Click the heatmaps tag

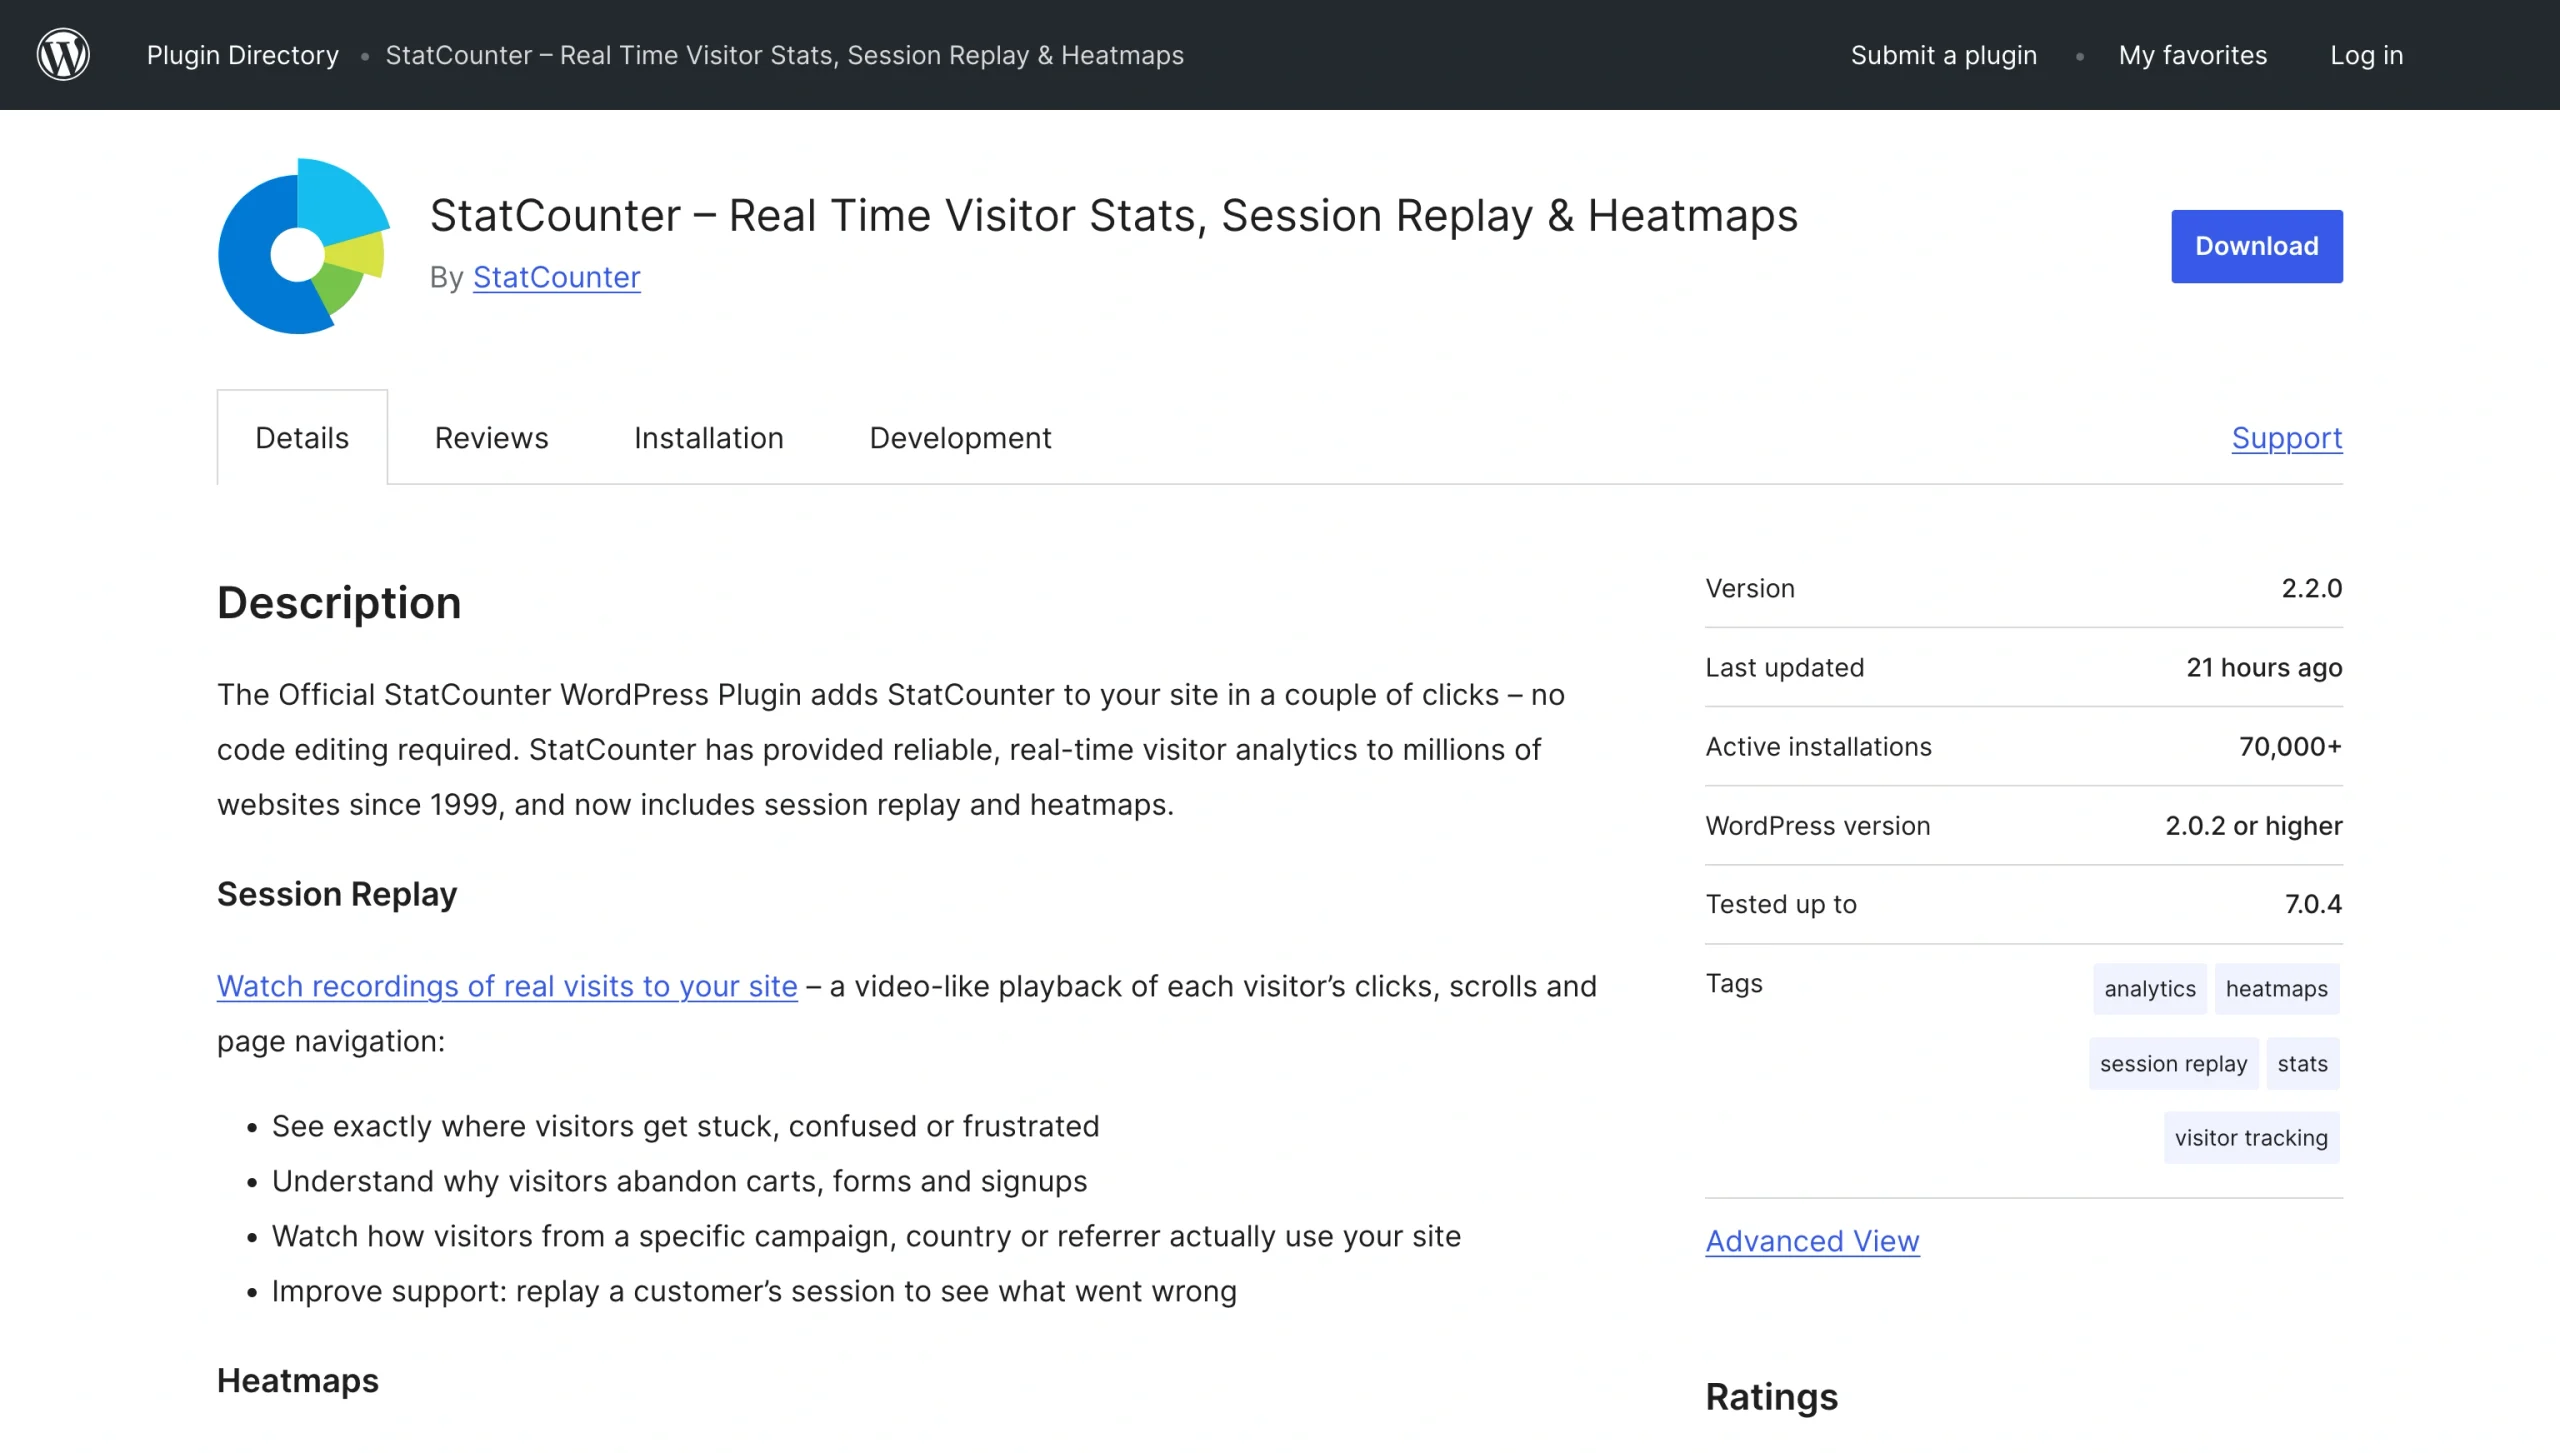click(2276, 989)
